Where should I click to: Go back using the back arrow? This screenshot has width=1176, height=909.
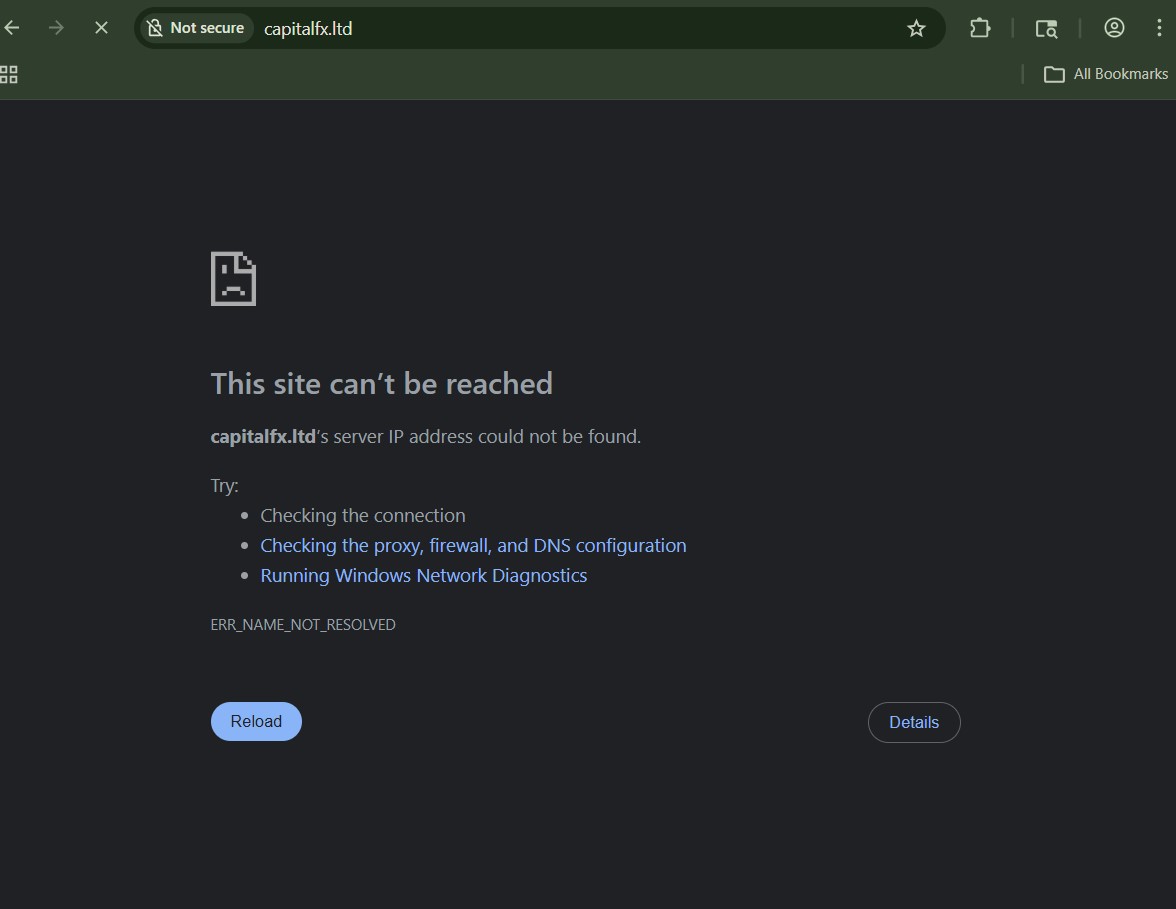tap(12, 28)
